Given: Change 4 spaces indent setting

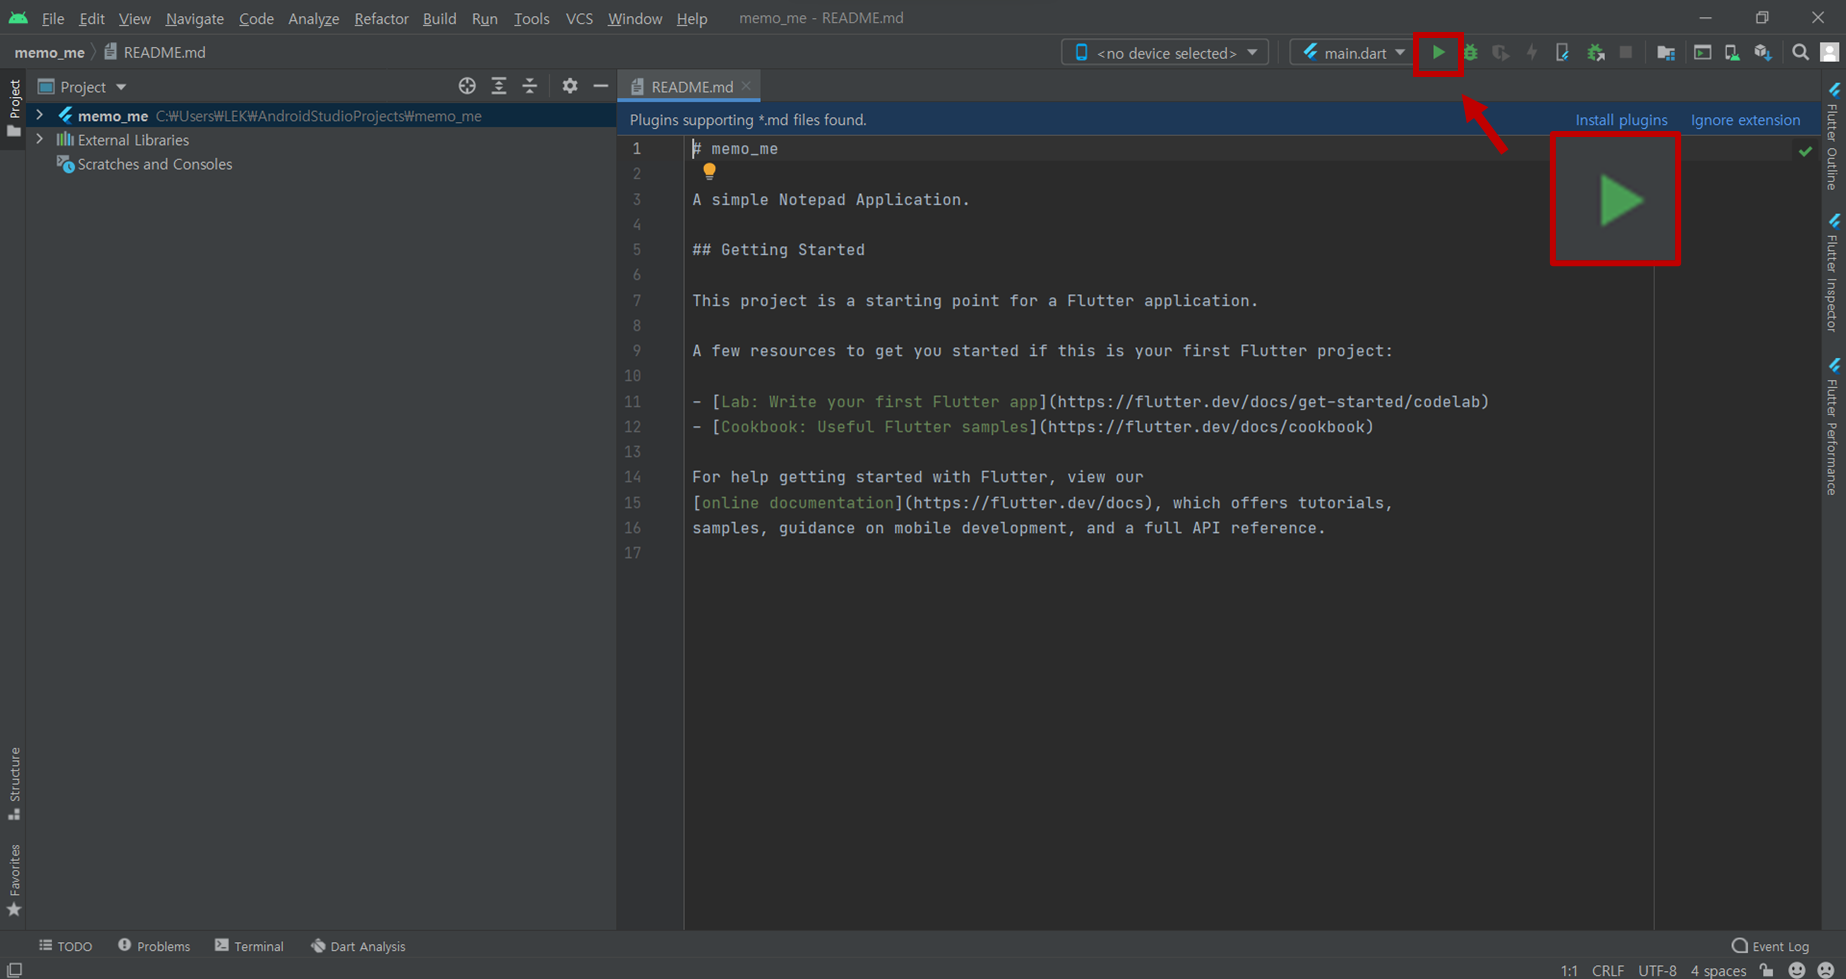Looking at the screenshot, I should point(1718,970).
